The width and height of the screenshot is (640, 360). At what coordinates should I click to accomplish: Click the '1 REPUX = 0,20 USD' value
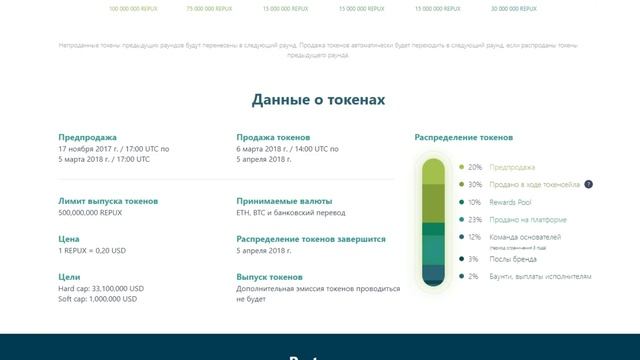(92, 251)
